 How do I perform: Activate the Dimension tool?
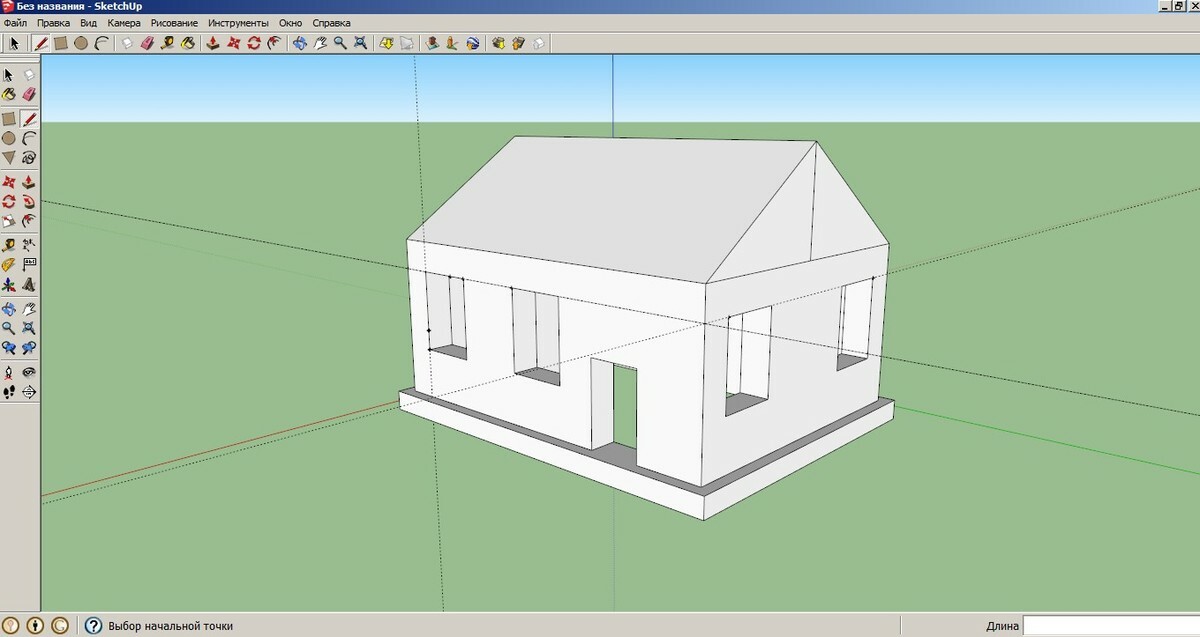[30, 244]
